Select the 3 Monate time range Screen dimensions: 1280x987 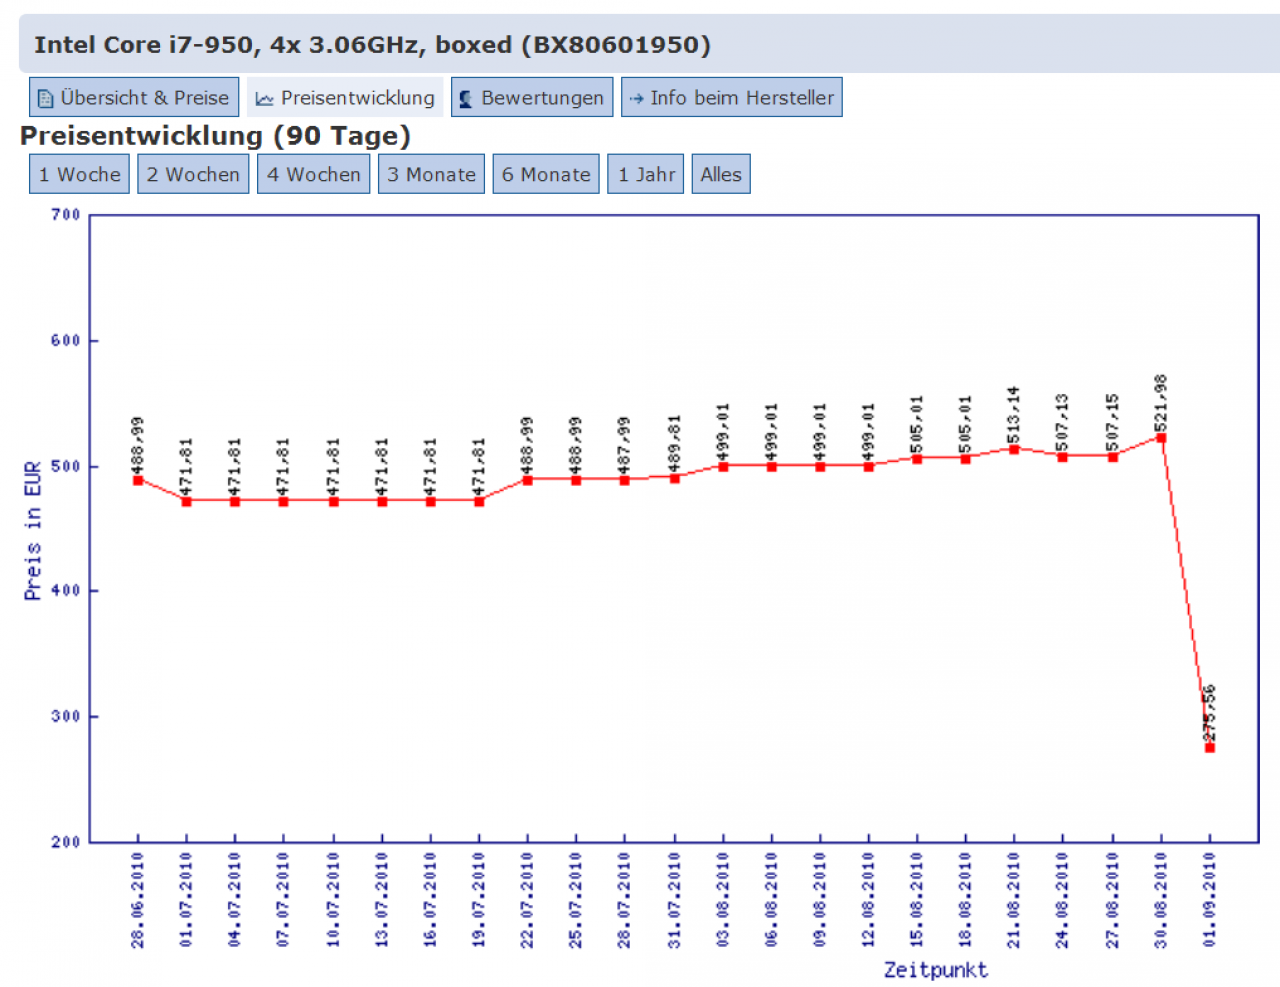coord(431,174)
